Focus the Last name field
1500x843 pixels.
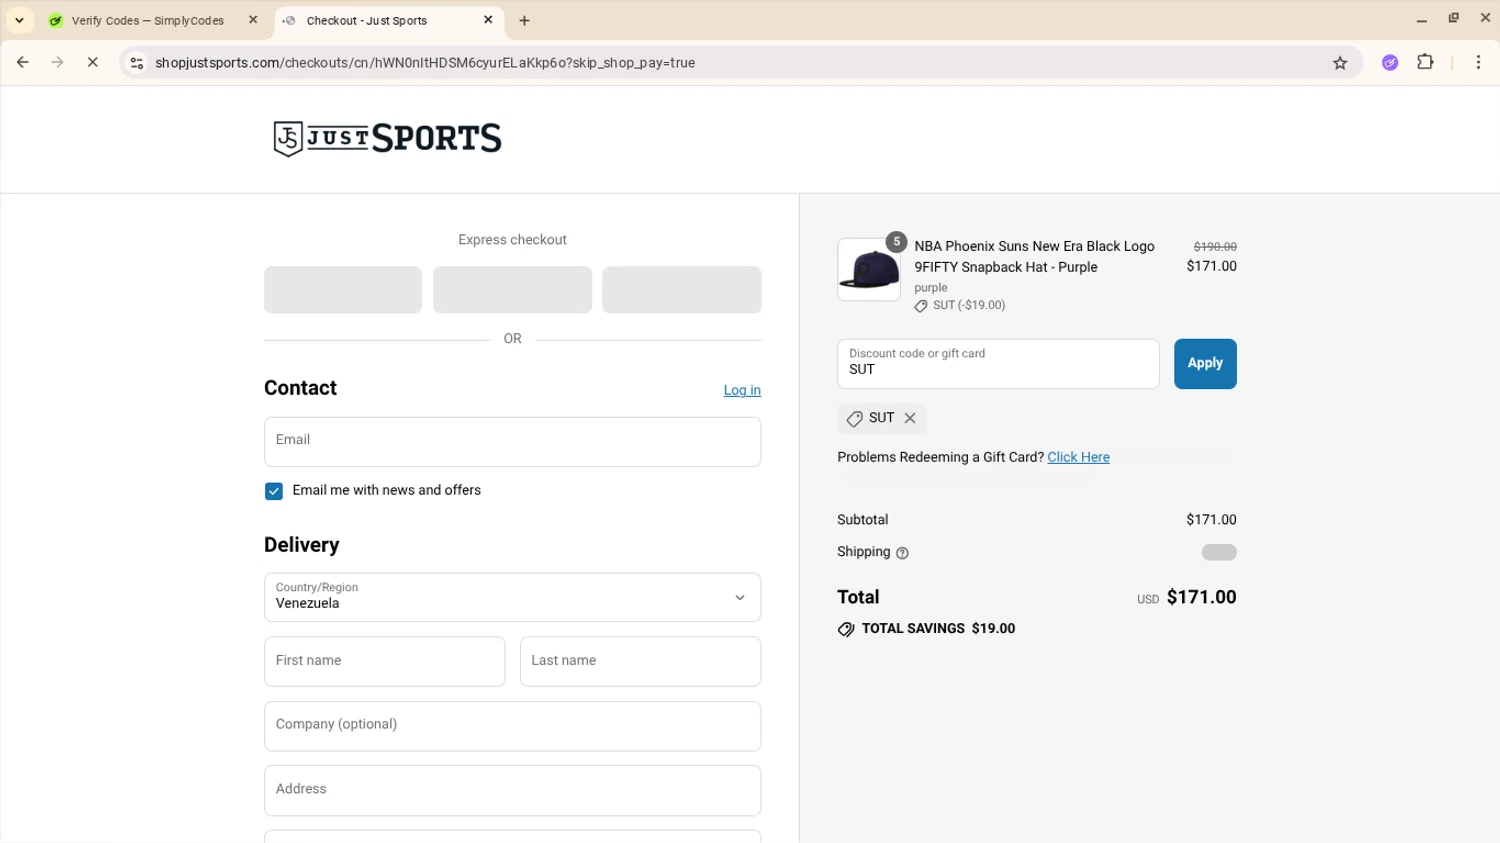[x=640, y=662]
